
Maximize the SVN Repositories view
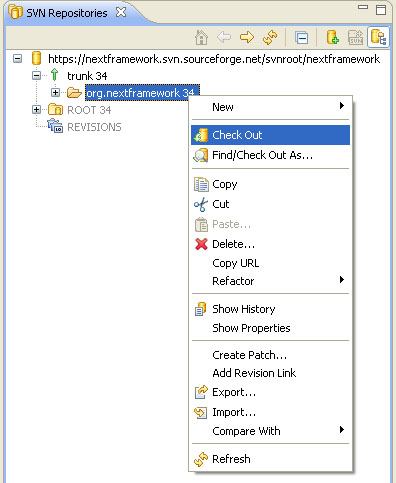click(381, 9)
